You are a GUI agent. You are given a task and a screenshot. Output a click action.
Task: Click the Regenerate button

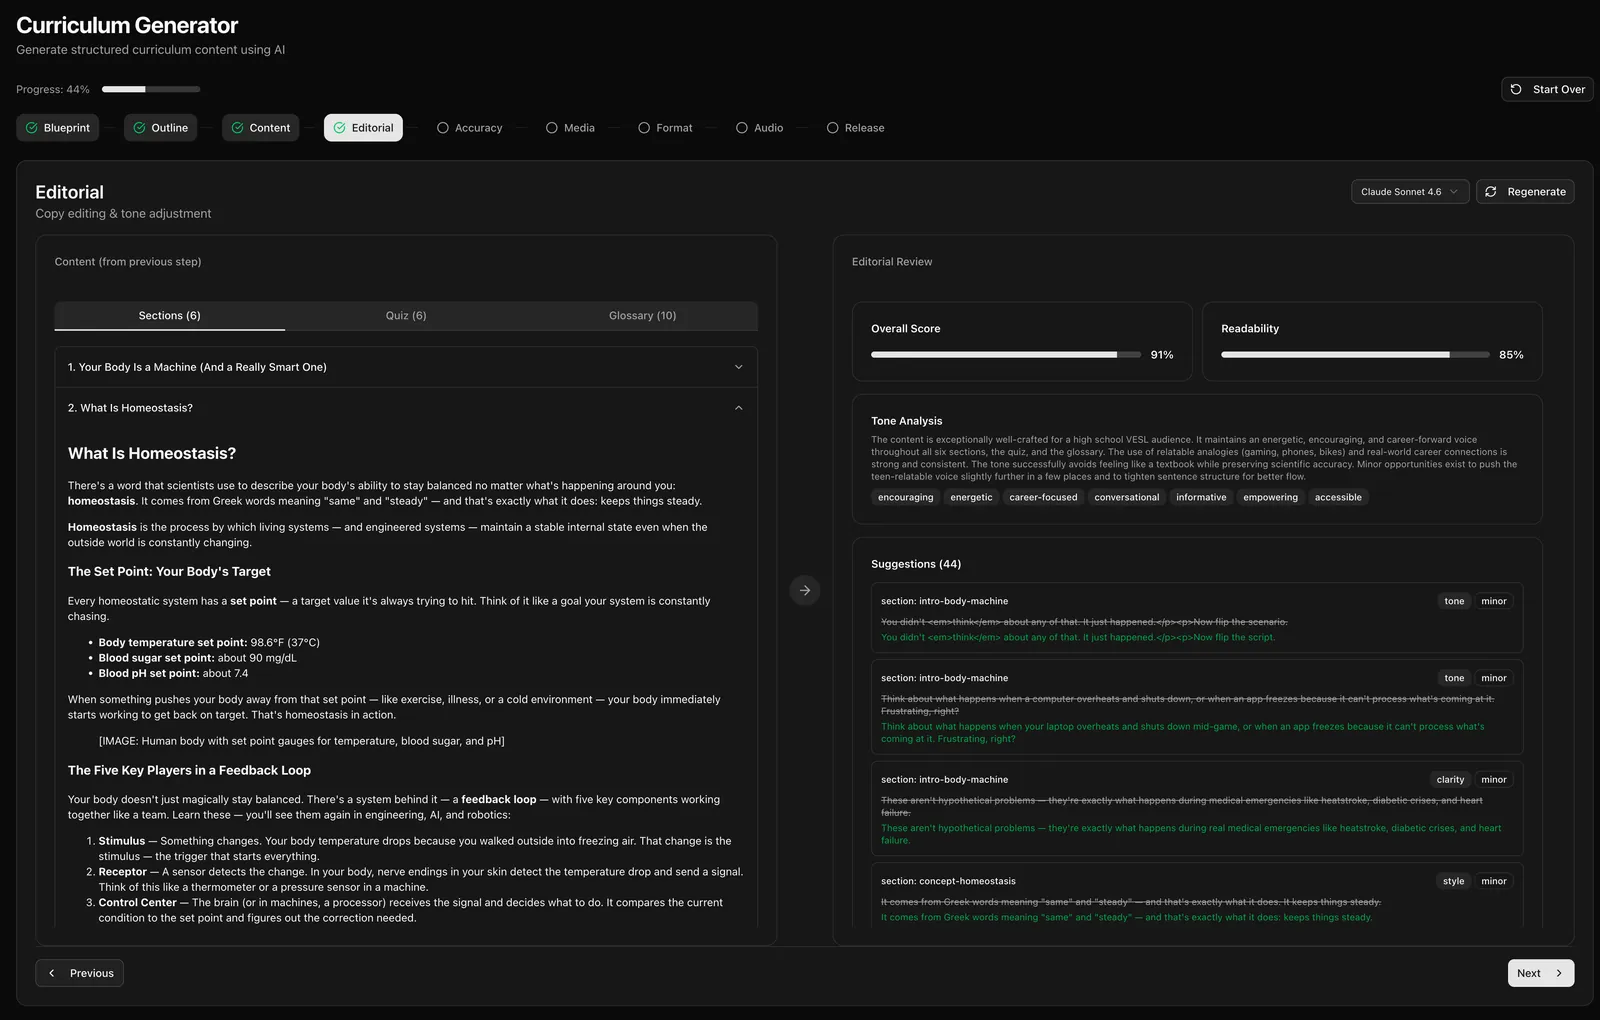pos(1525,192)
